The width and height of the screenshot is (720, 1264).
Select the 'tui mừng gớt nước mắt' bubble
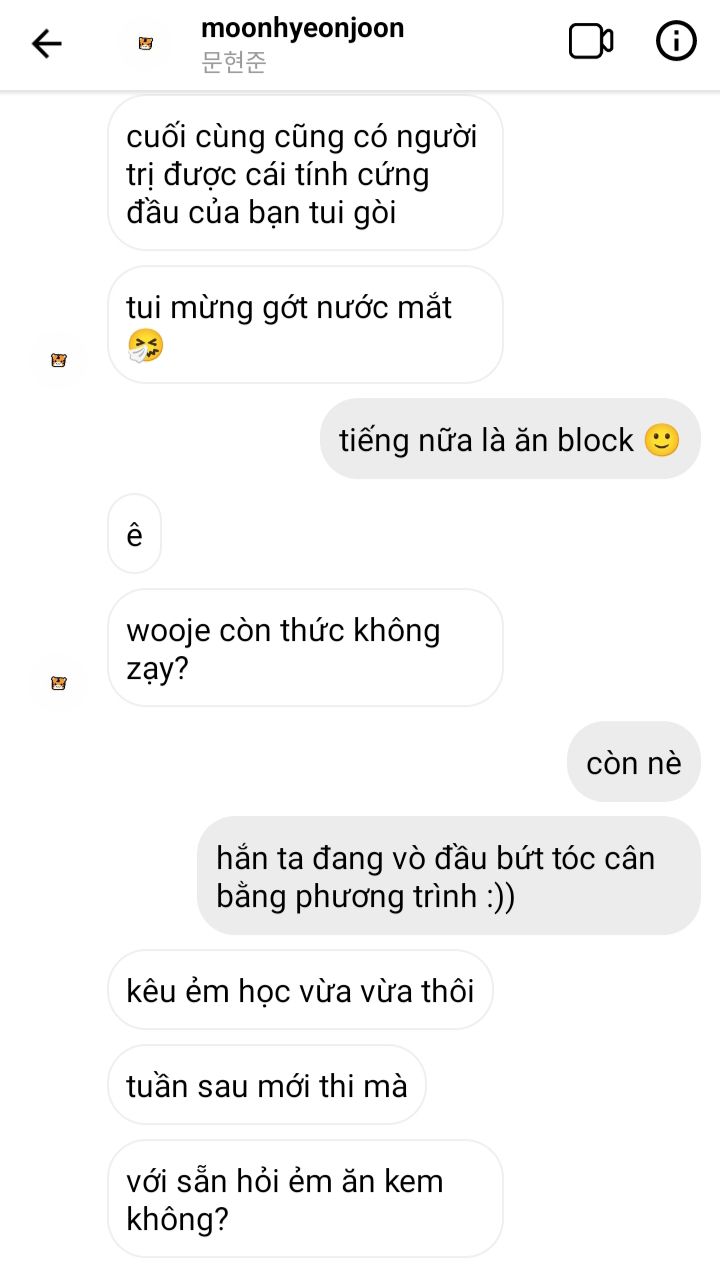coord(305,324)
